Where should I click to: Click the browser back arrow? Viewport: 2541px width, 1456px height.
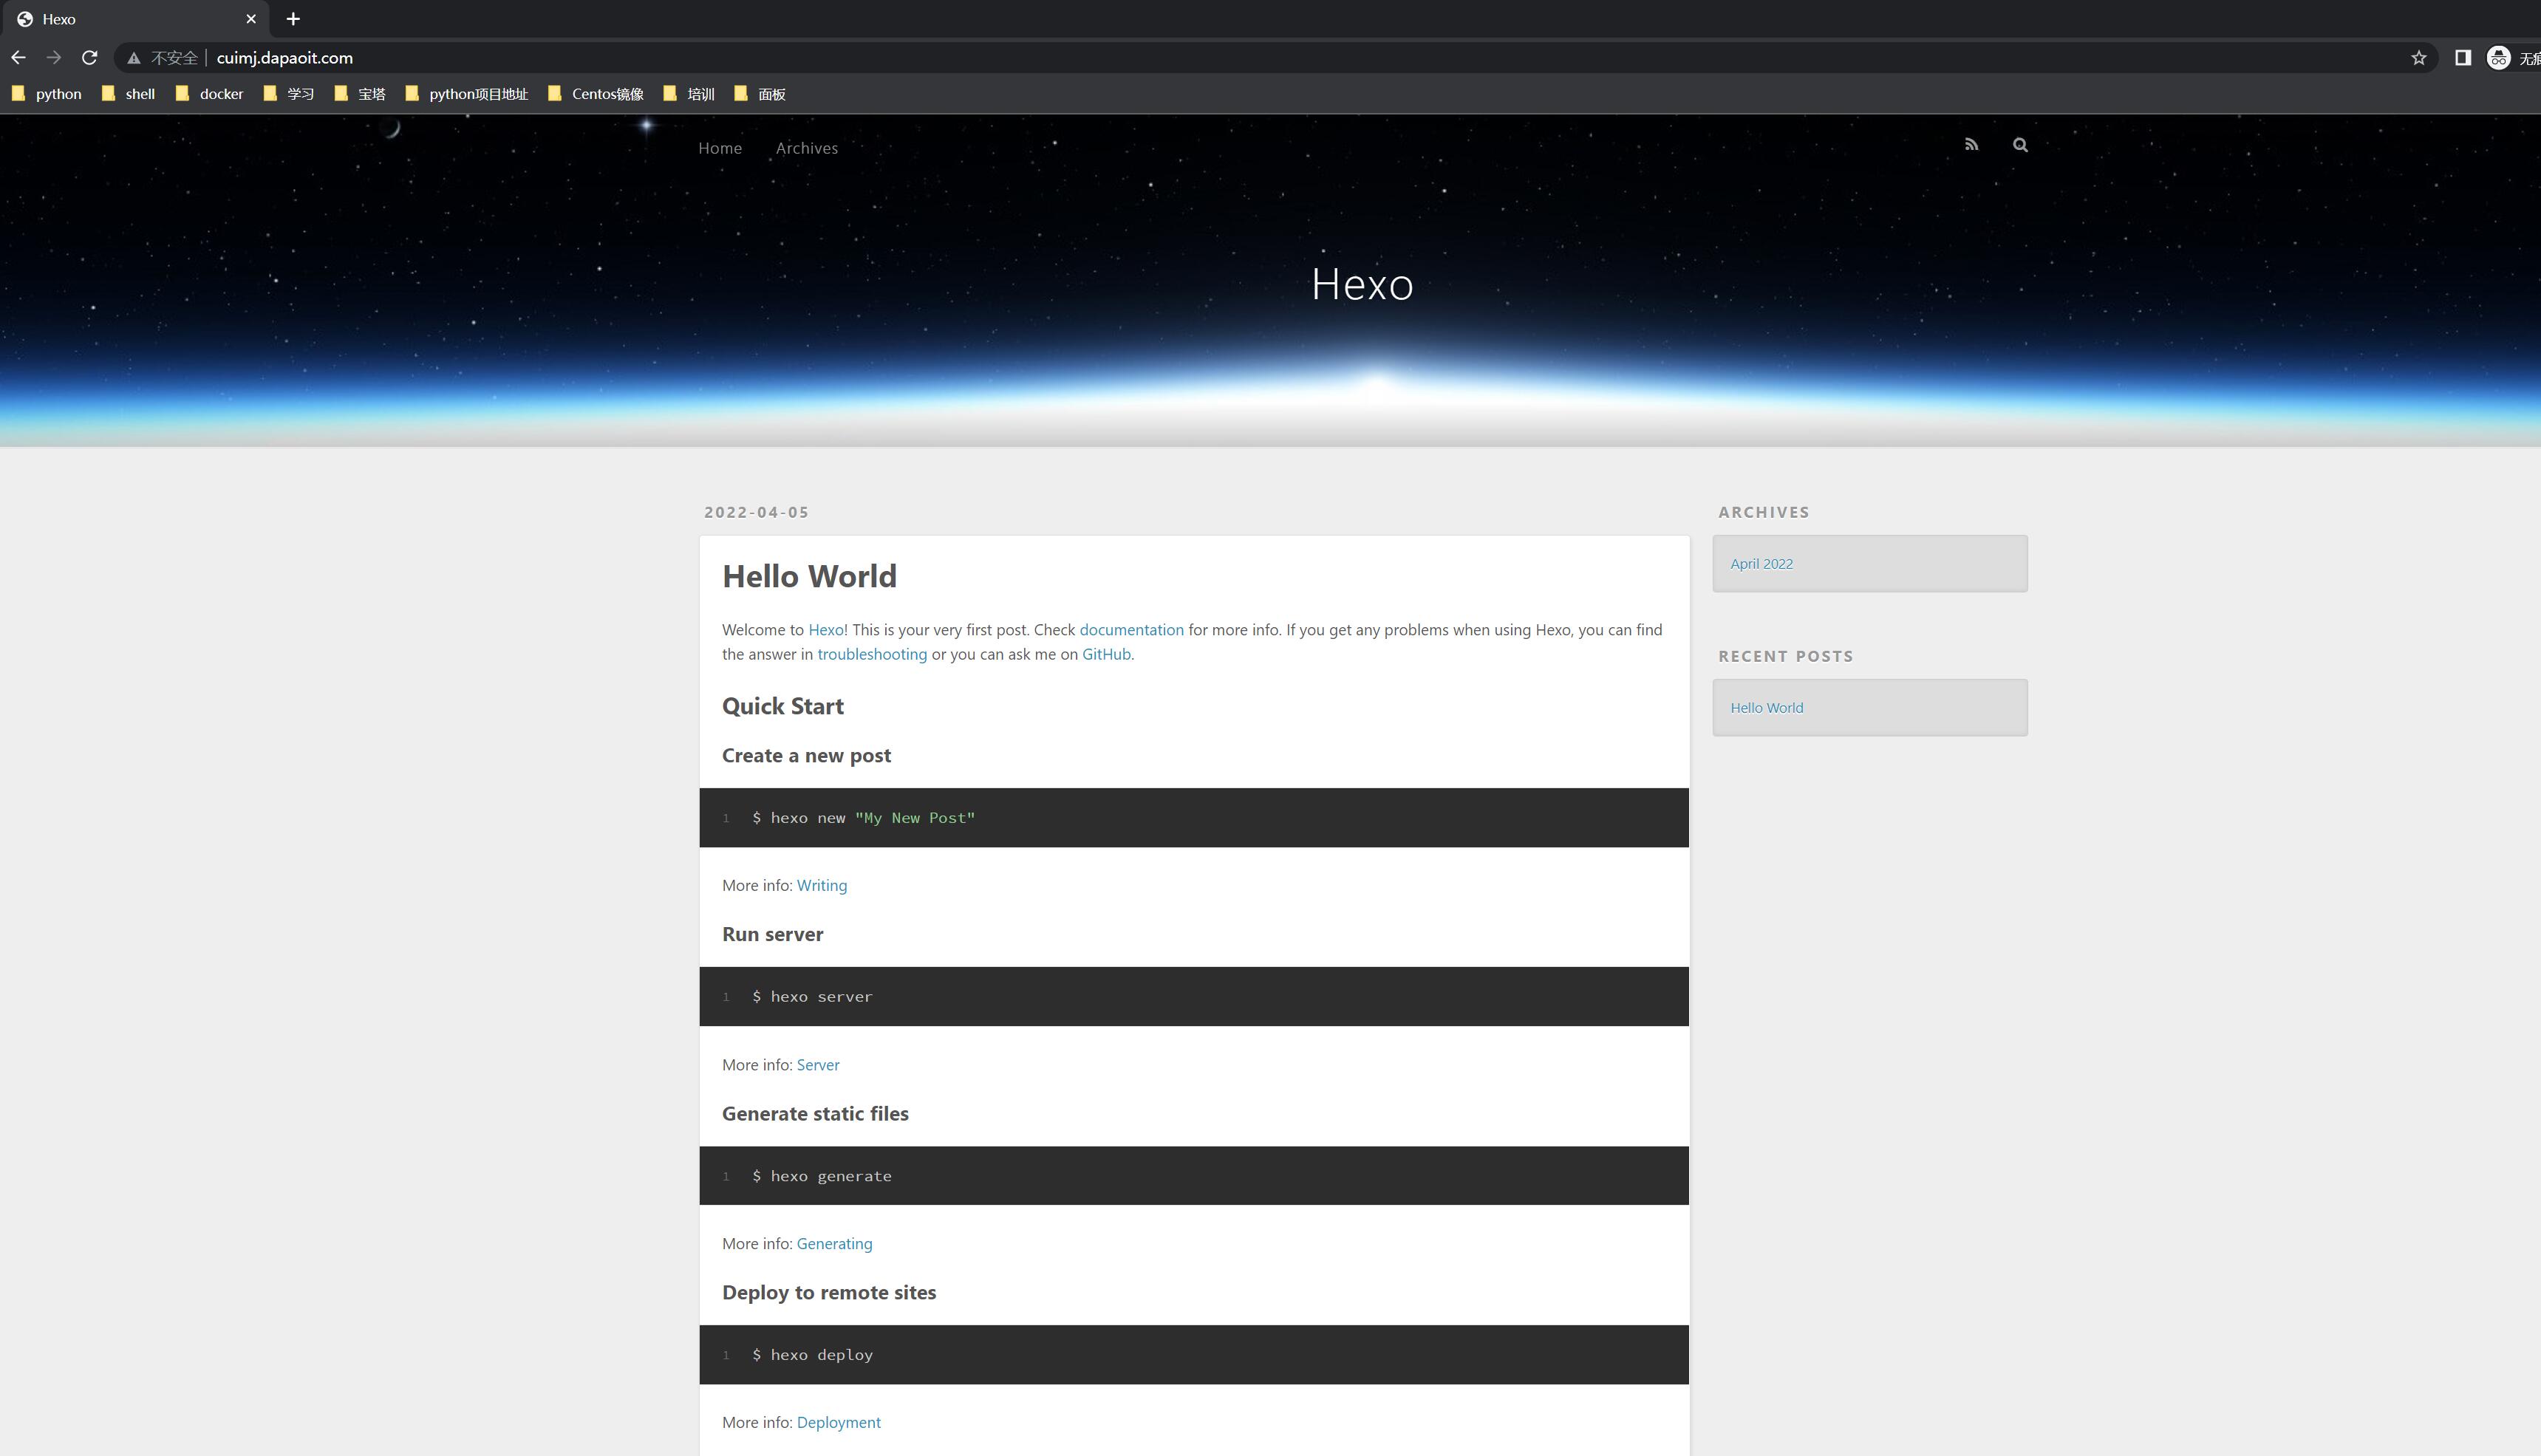[x=18, y=58]
